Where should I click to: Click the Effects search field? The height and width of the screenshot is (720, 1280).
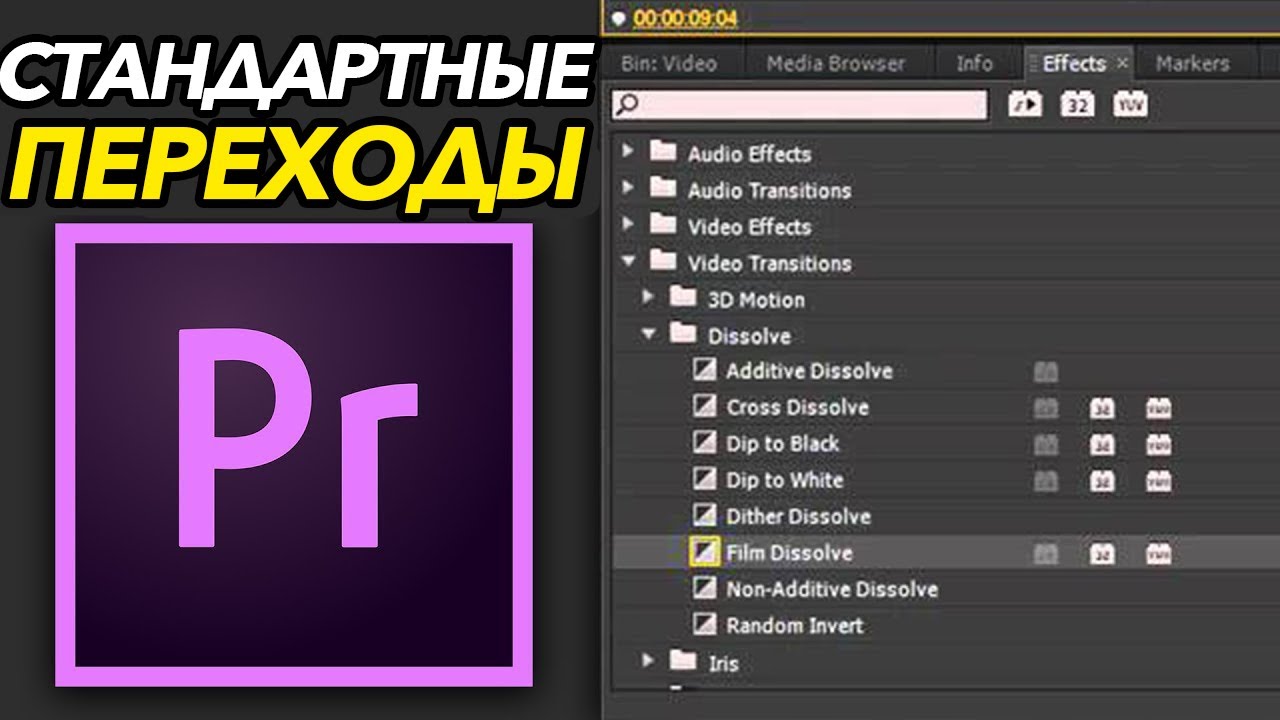(800, 105)
